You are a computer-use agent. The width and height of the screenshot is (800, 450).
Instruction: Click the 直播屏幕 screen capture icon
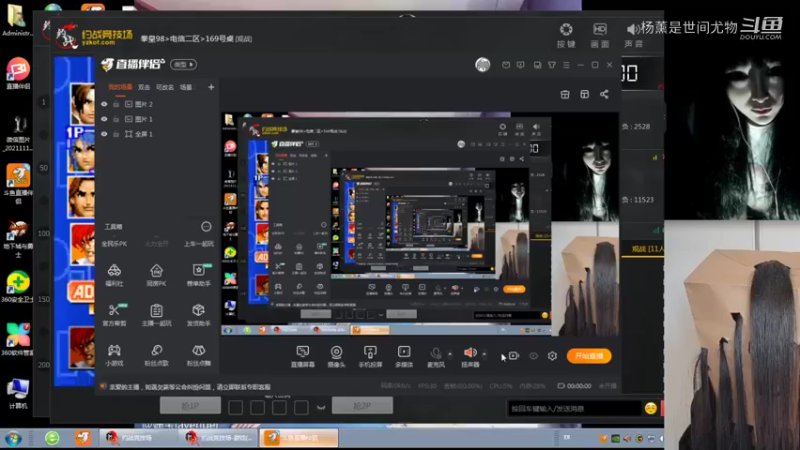pos(303,356)
